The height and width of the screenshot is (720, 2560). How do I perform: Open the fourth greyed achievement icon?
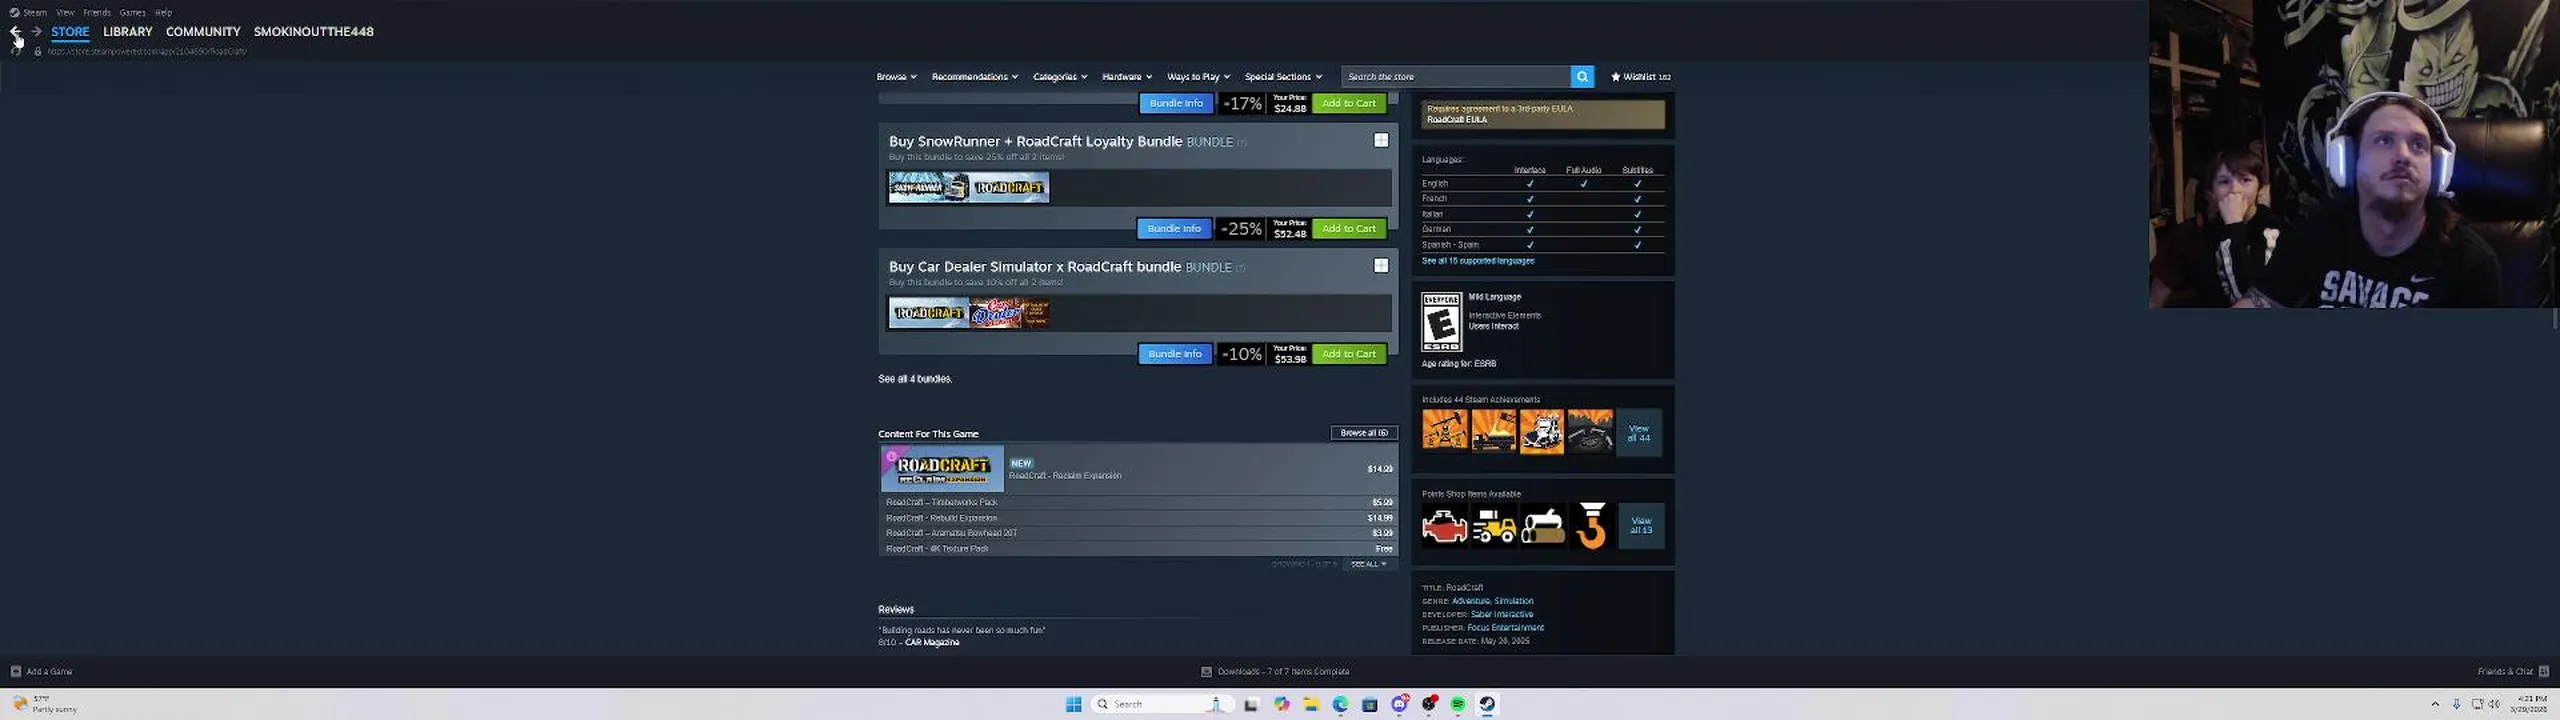1590,430
